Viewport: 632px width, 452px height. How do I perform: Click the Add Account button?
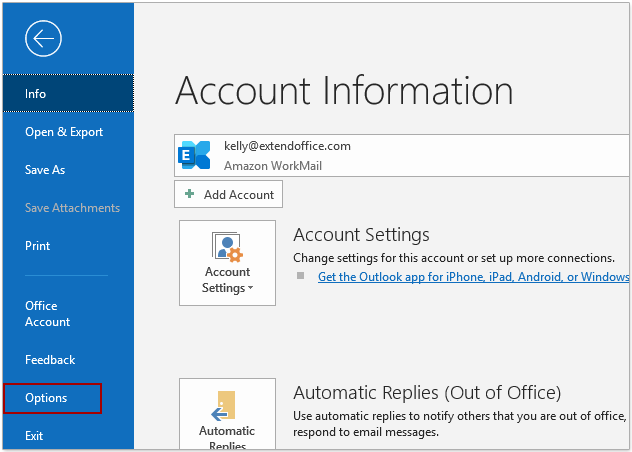tap(229, 194)
